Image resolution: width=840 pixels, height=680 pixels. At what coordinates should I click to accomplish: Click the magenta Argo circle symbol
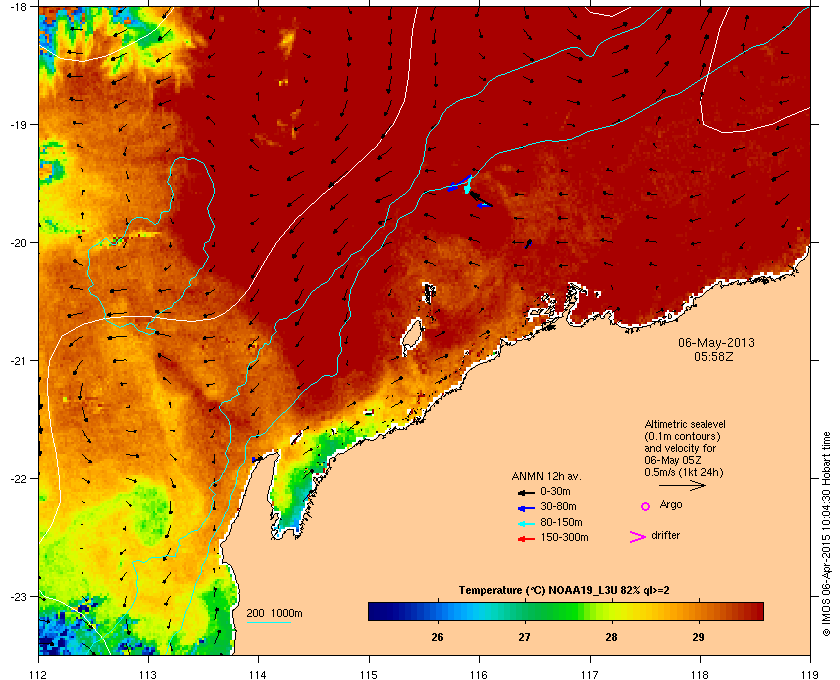(x=646, y=506)
